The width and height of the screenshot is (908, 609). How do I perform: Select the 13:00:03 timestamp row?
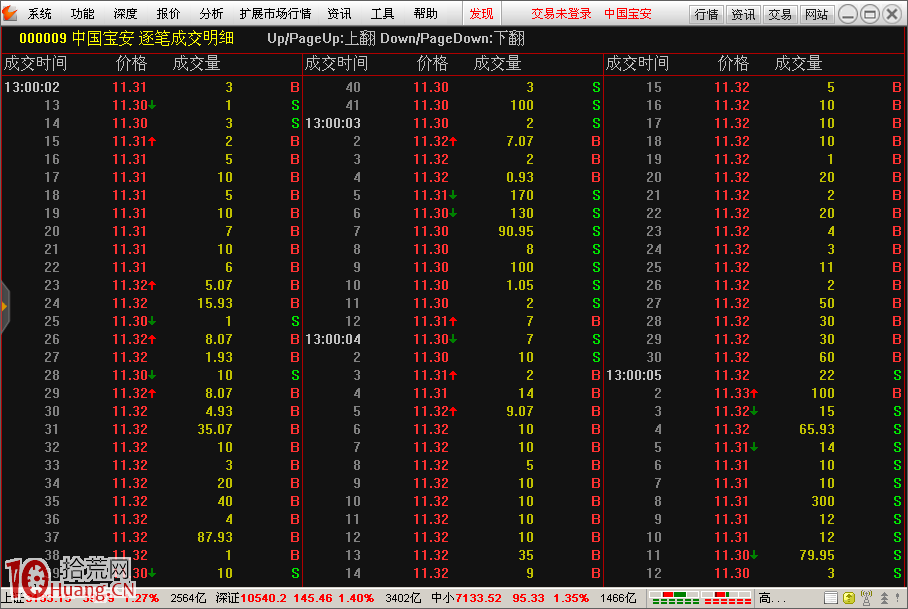(453, 123)
